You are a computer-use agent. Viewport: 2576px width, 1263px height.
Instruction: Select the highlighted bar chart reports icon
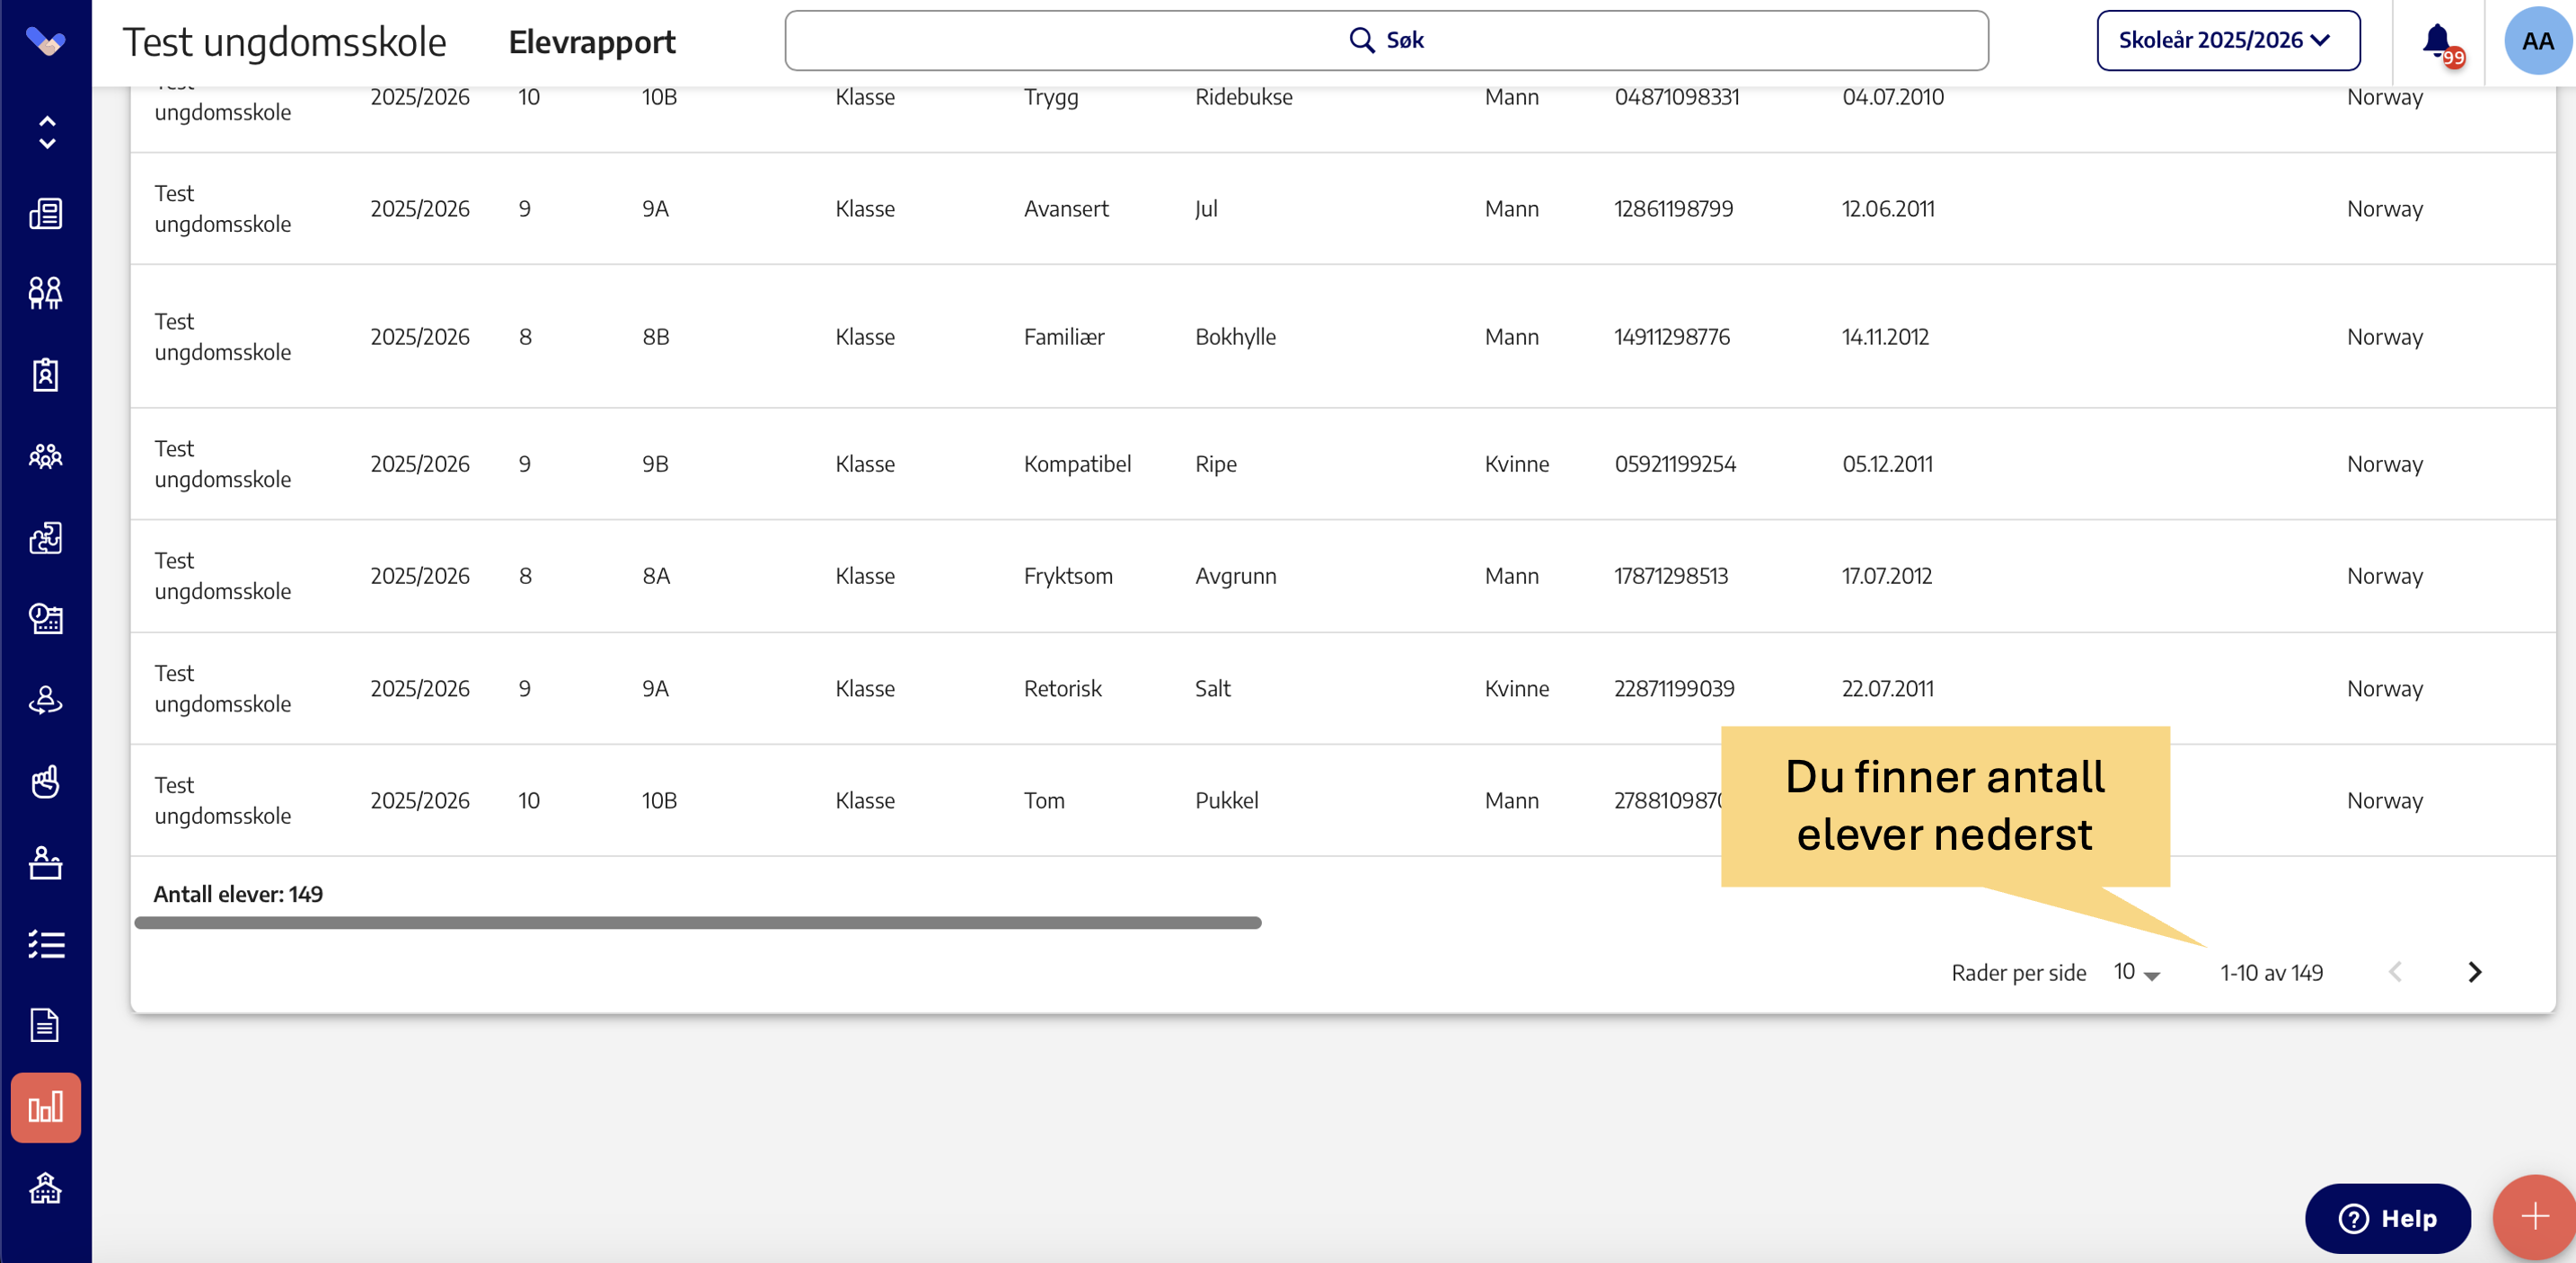point(46,1107)
